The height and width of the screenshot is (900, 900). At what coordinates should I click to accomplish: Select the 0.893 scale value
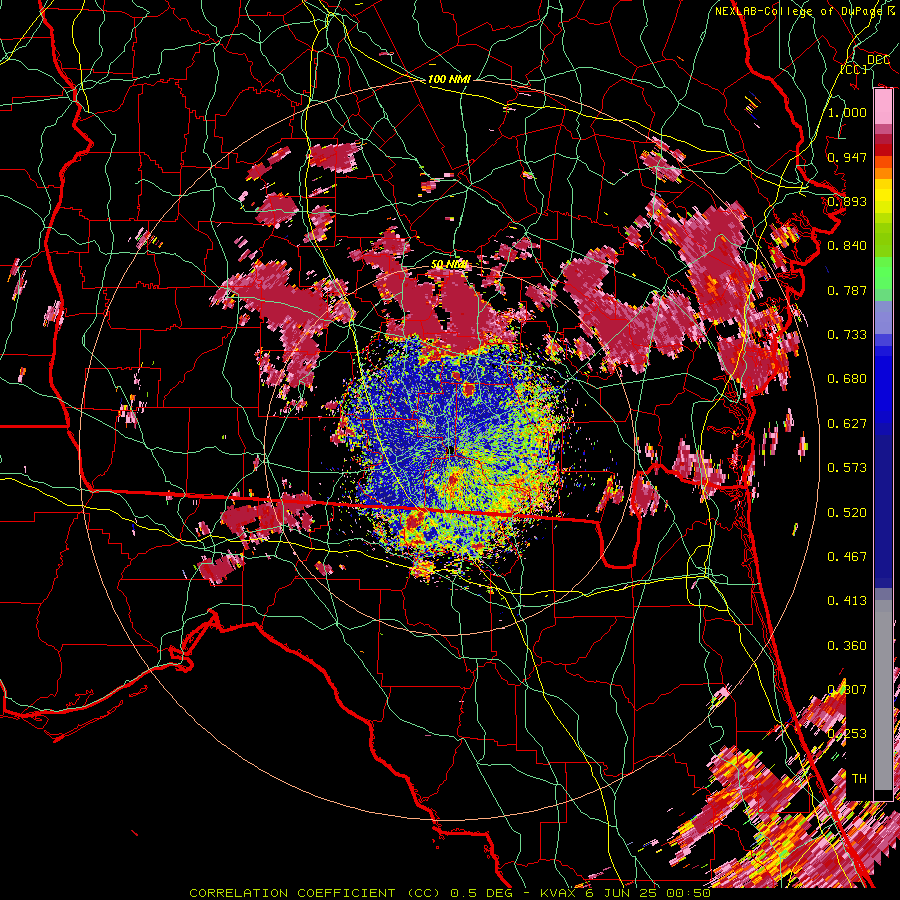click(x=847, y=201)
